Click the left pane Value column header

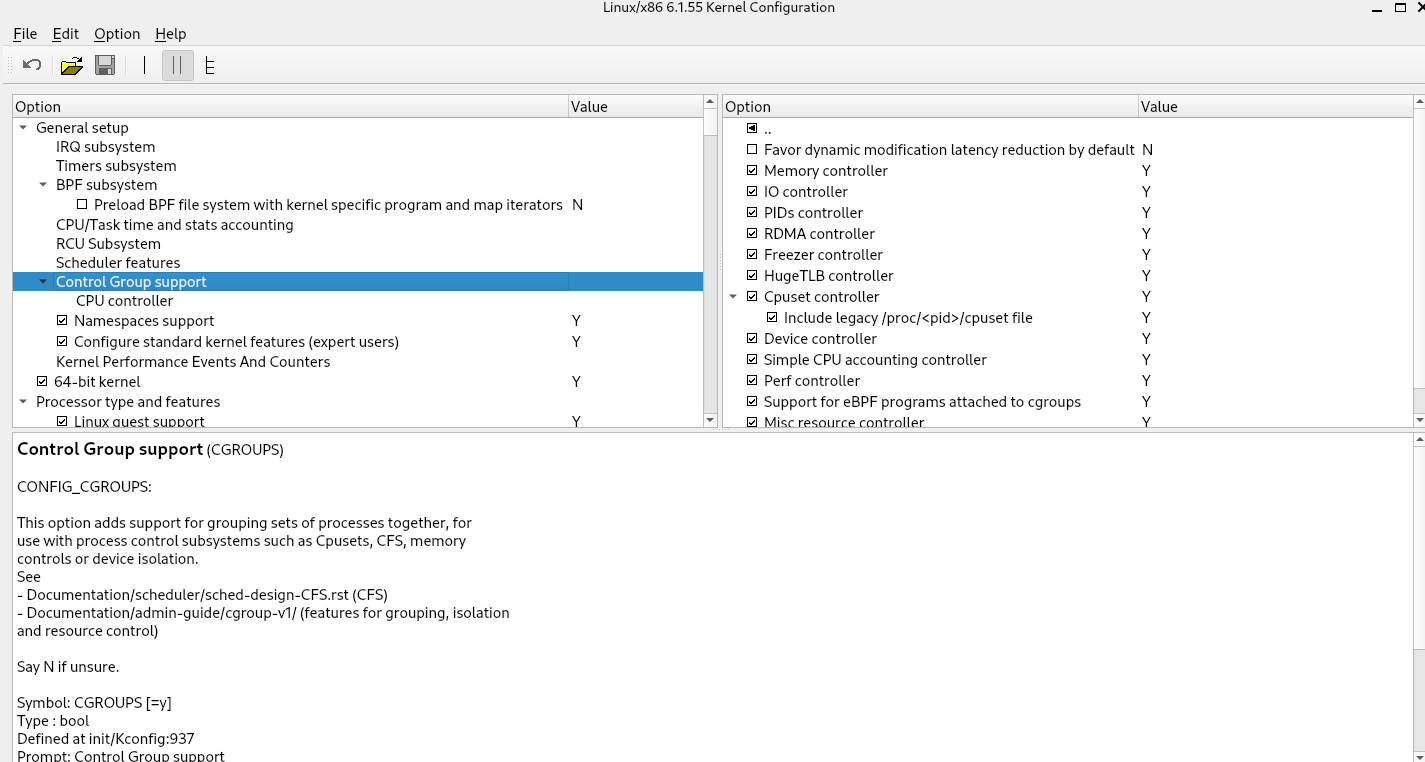634,107
